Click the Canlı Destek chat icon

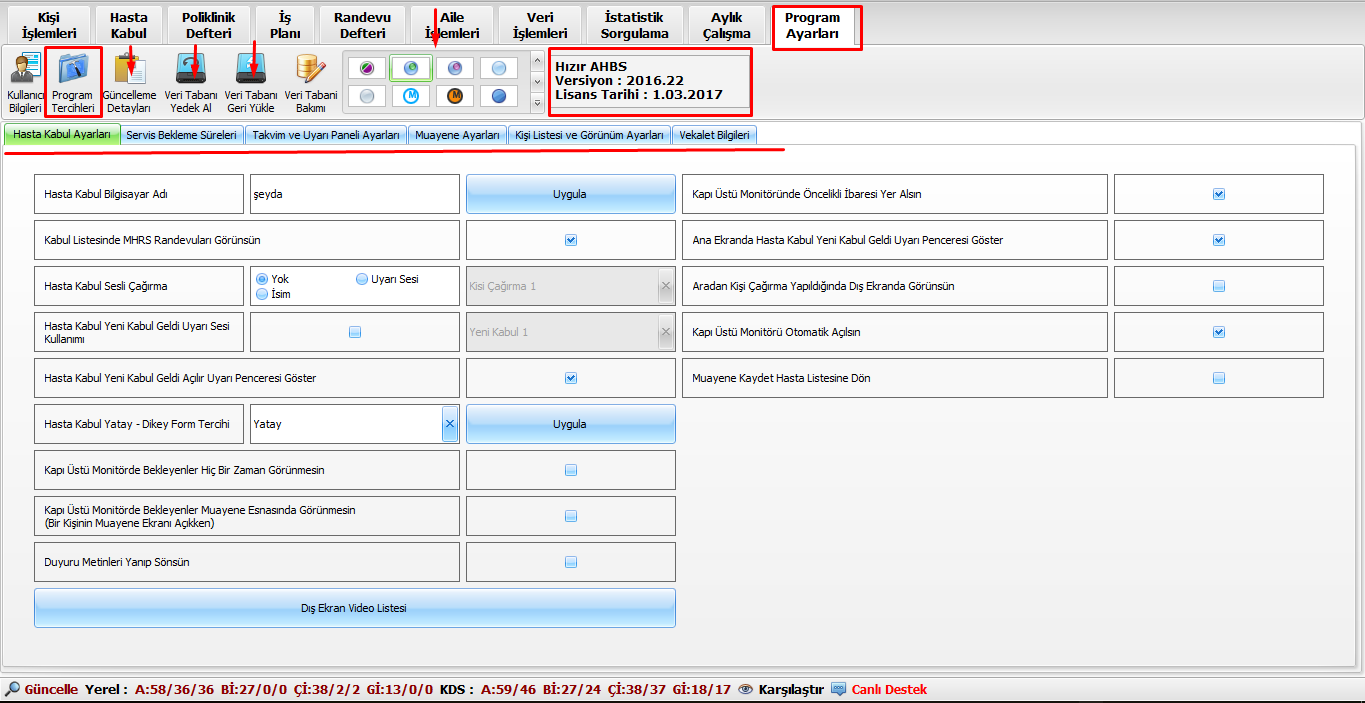[838, 689]
